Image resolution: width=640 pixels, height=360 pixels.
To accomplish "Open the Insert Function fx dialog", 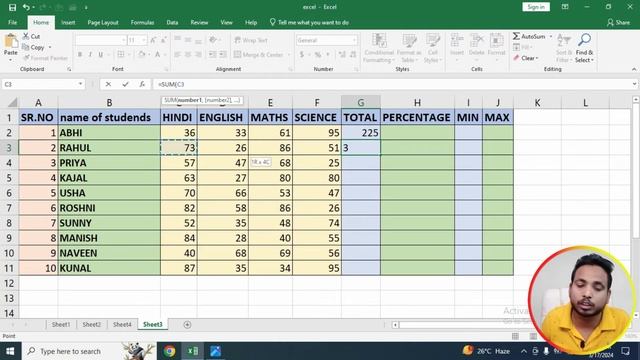I will pyautogui.click(x=142, y=84).
